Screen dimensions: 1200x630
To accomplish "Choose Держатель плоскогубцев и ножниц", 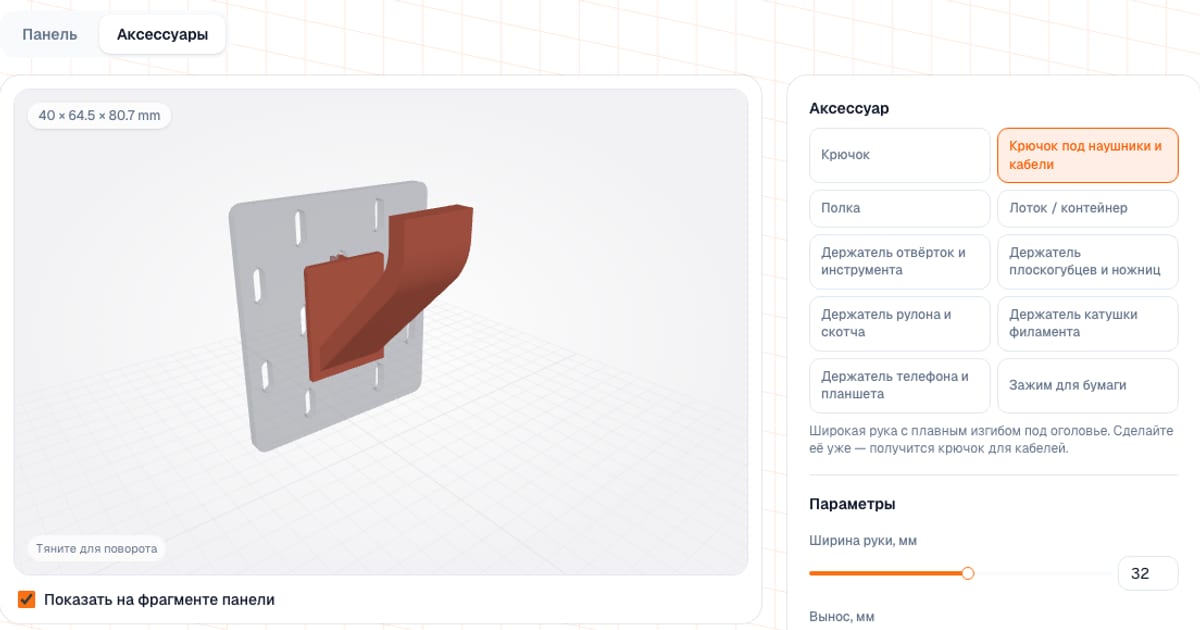I will (x=1088, y=261).
